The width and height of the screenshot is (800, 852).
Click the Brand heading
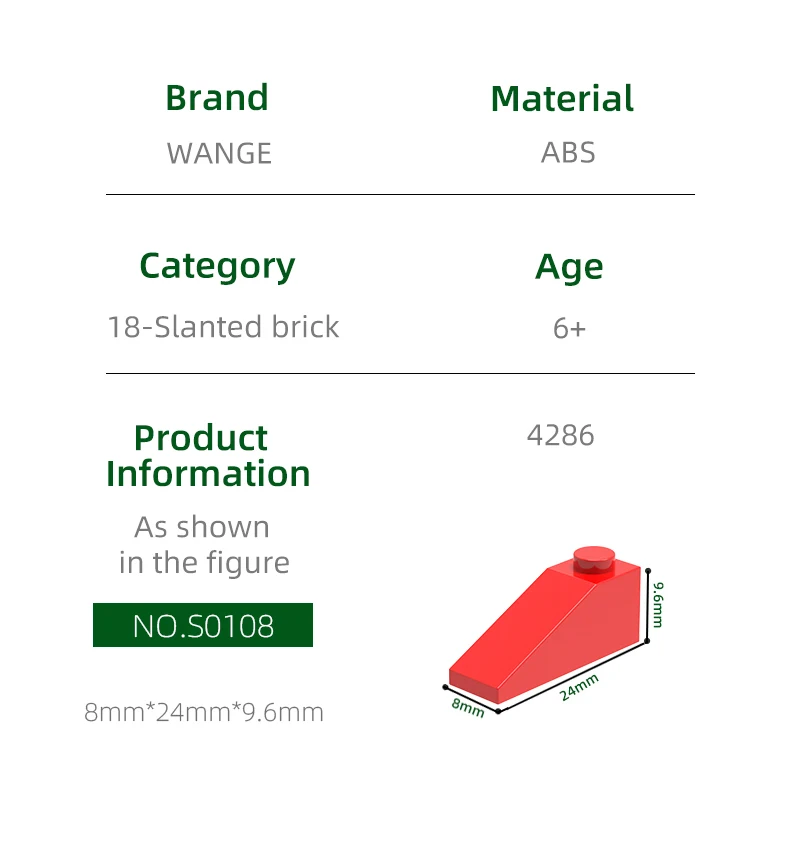click(x=217, y=98)
